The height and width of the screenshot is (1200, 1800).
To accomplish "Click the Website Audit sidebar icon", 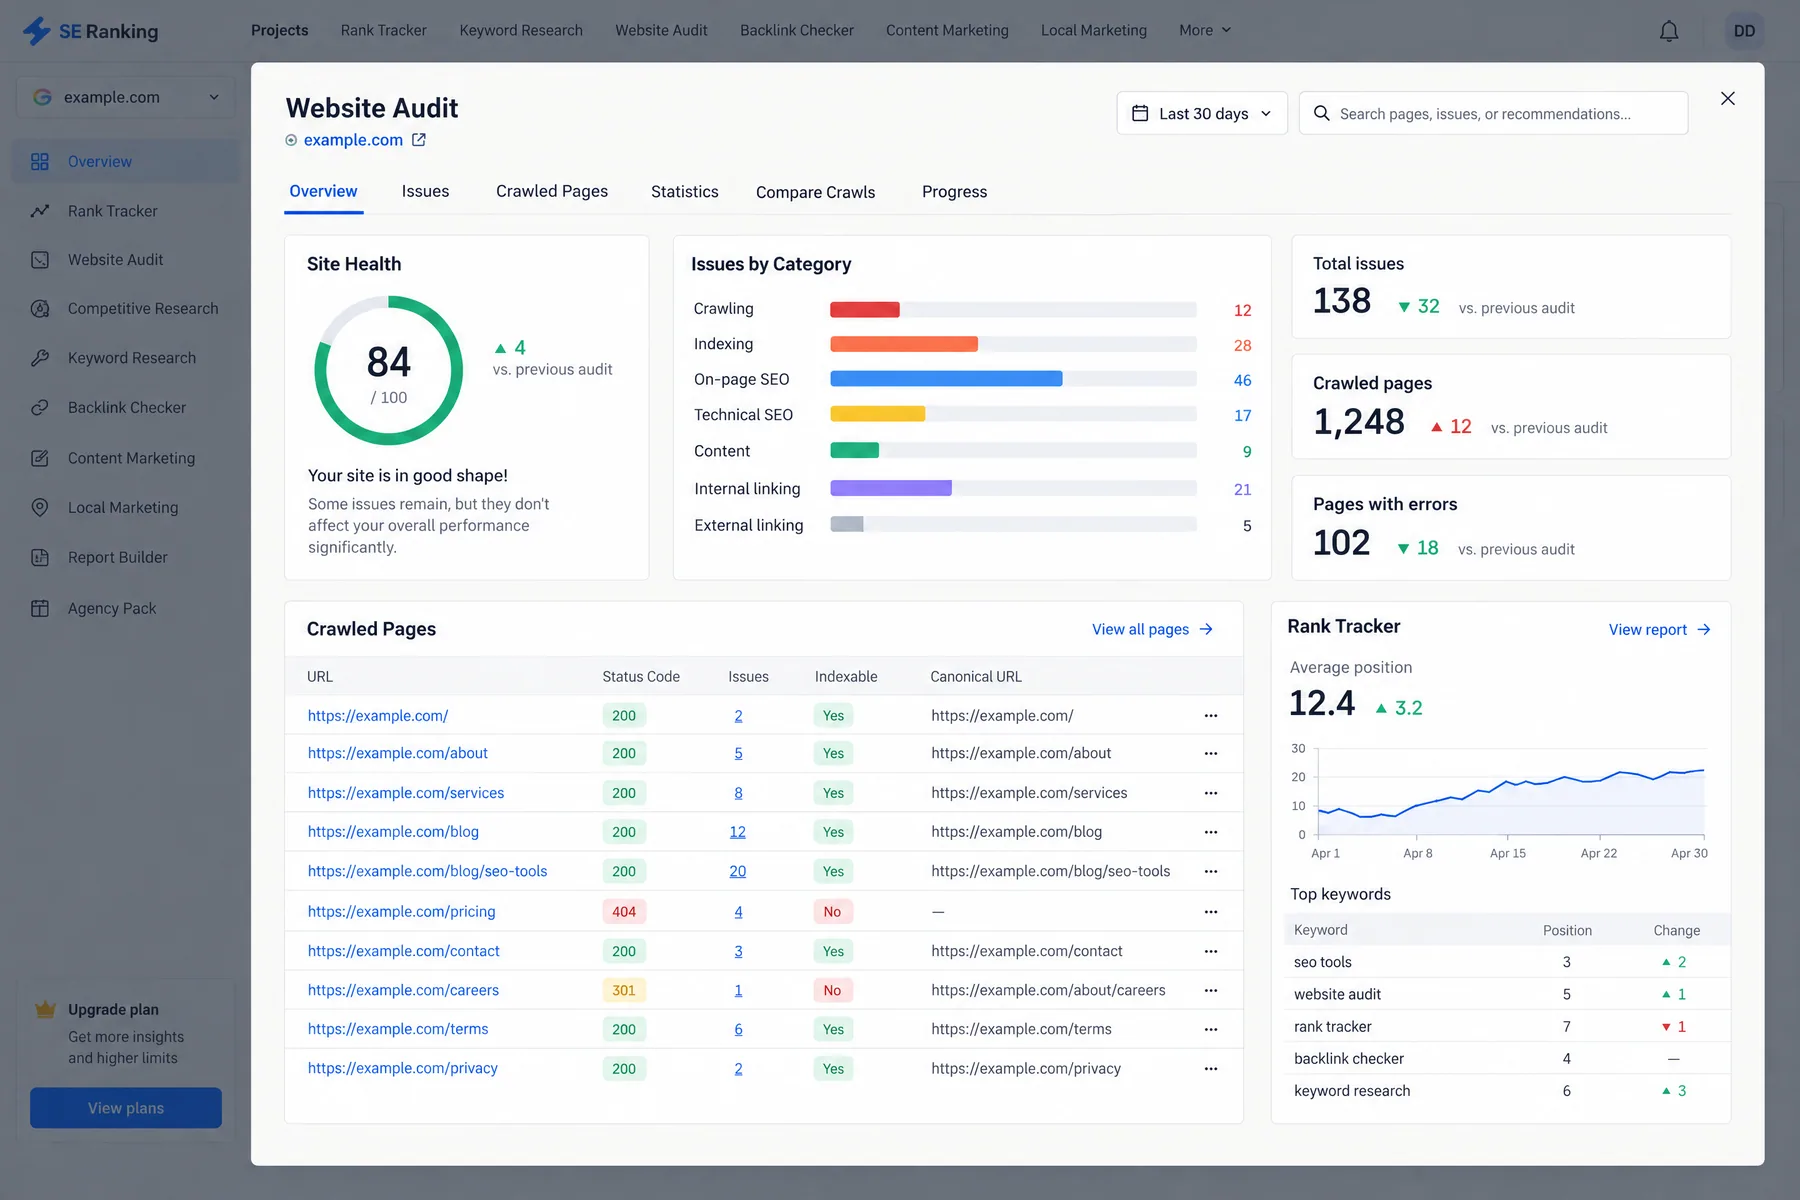I will point(40,260).
